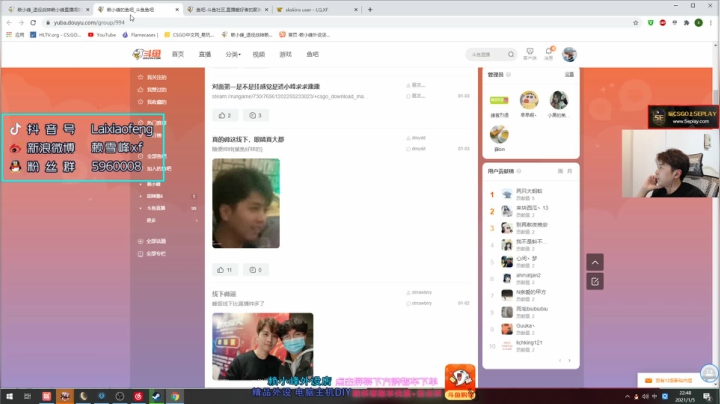Viewport: 720px width, 404px height.
Task: Select 鱼吧 in the Douyu navigation bar
Action: click(312, 54)
